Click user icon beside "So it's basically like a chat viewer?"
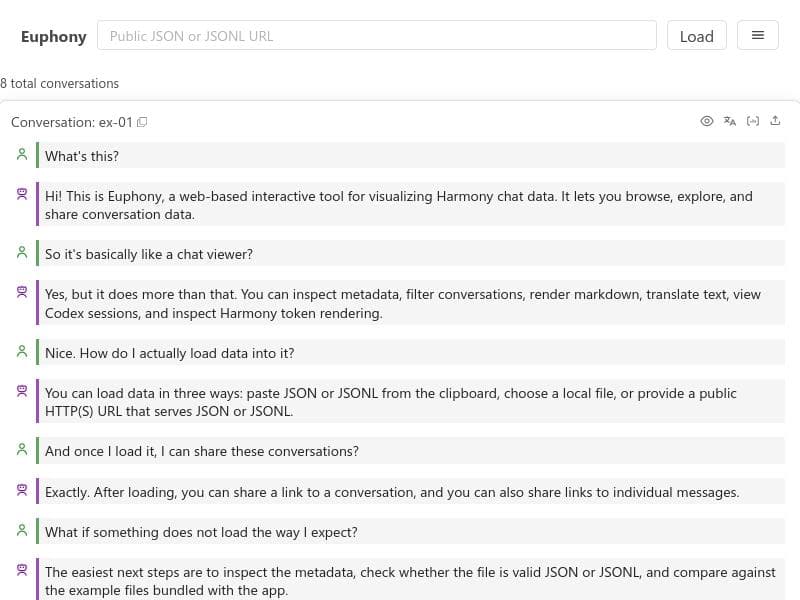 point(22,254)
